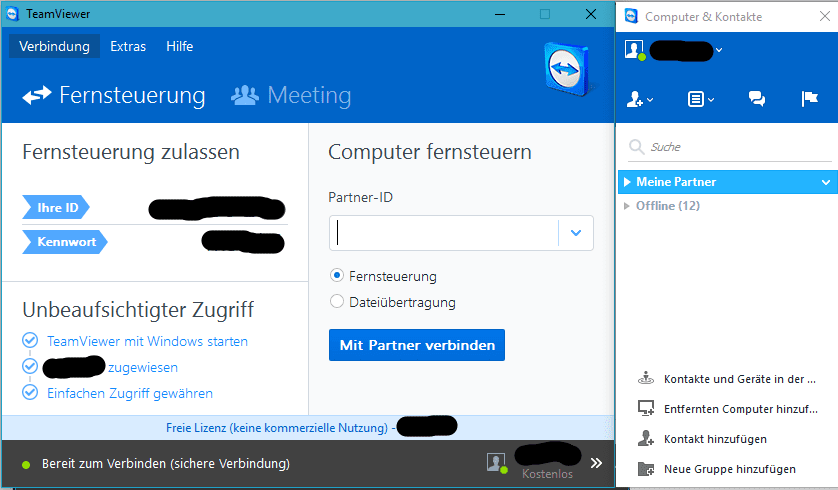Click the search magnifier icon
Viewport: 838px width, 490px height.
636,146
